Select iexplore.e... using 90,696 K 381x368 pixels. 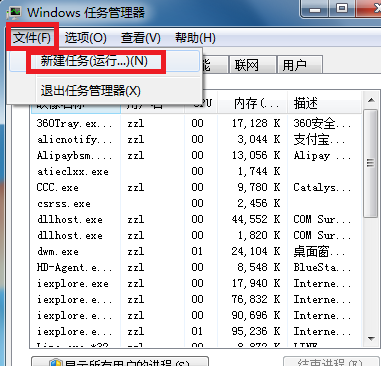tap(196, 315)
